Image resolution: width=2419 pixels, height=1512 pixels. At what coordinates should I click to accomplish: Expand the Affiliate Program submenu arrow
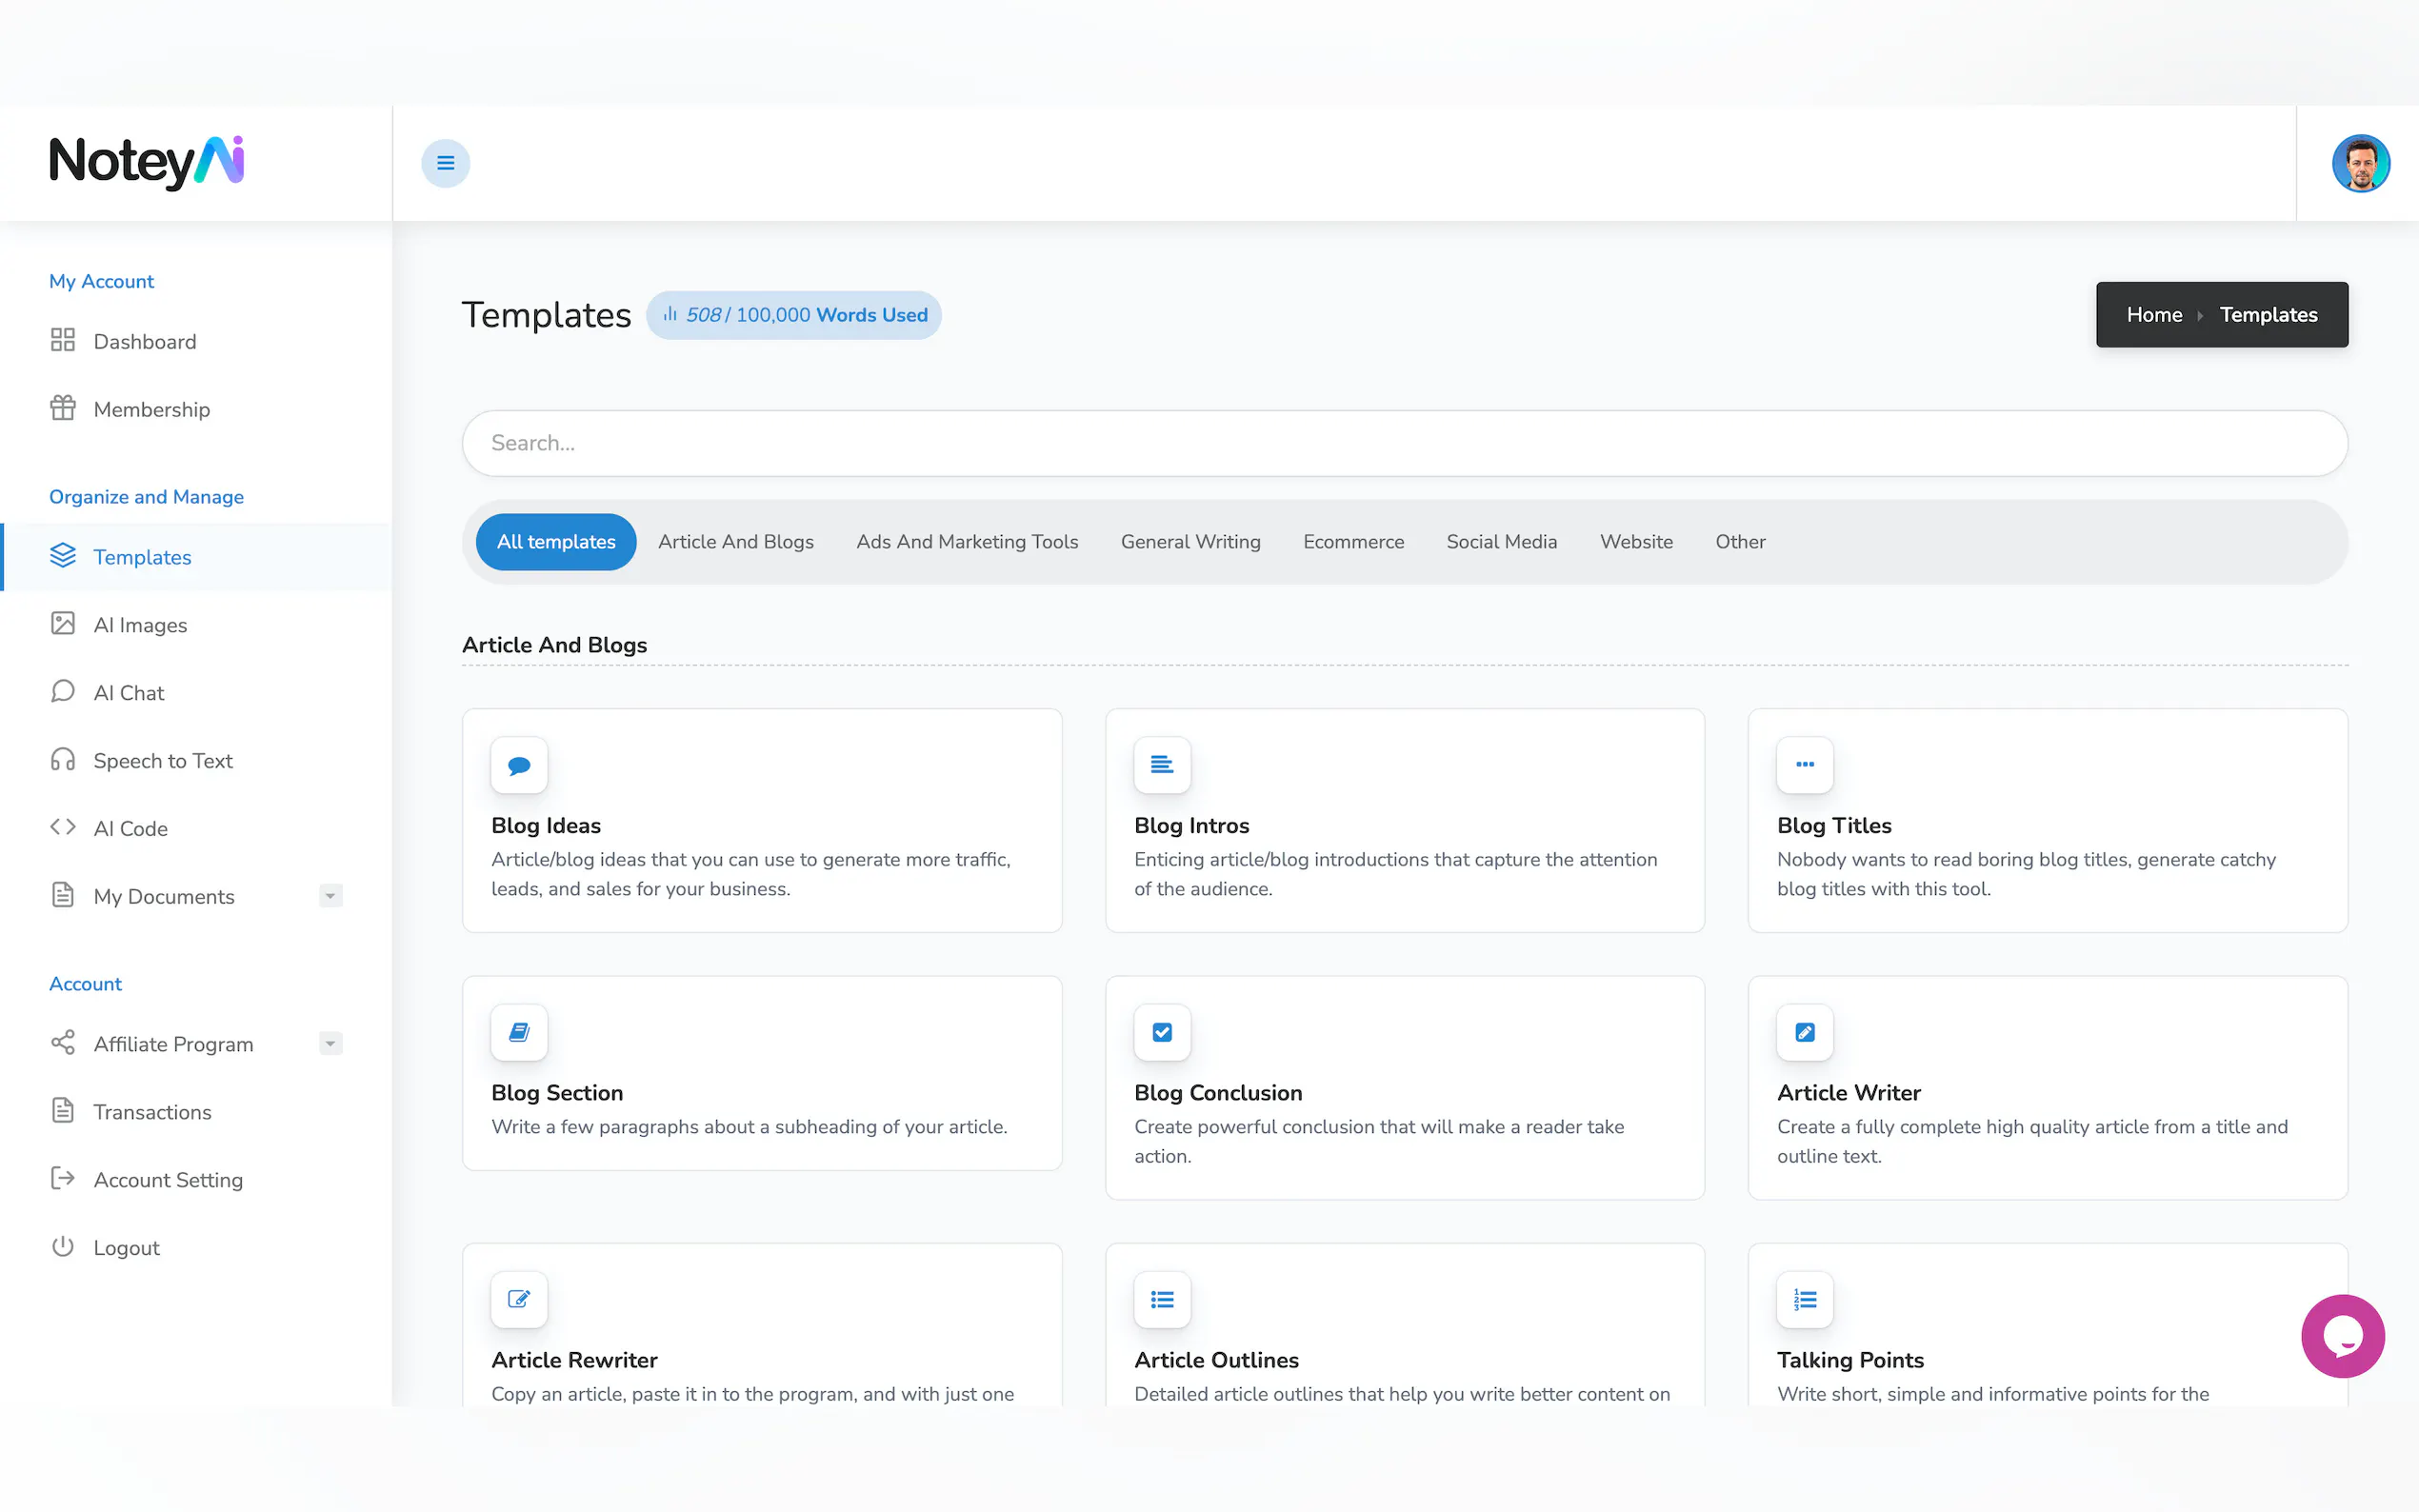click(330, 1043)
